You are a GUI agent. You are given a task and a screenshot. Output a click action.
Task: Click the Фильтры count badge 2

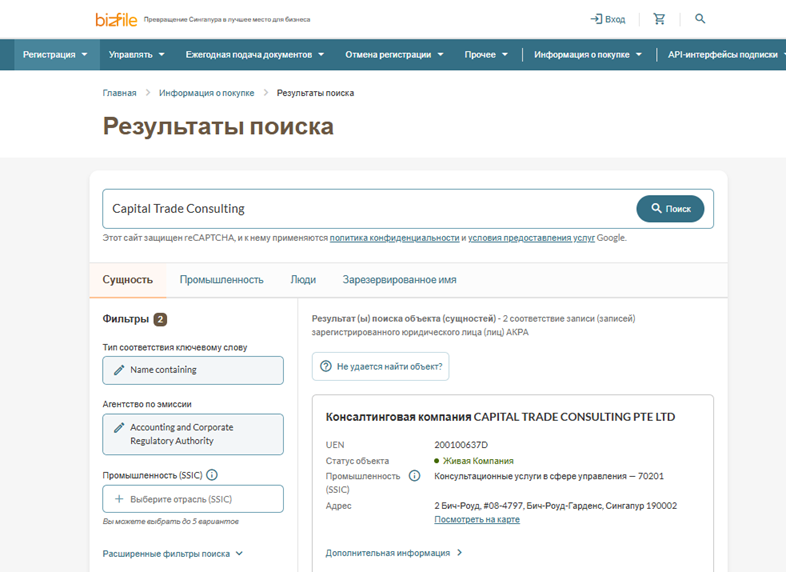160,319
